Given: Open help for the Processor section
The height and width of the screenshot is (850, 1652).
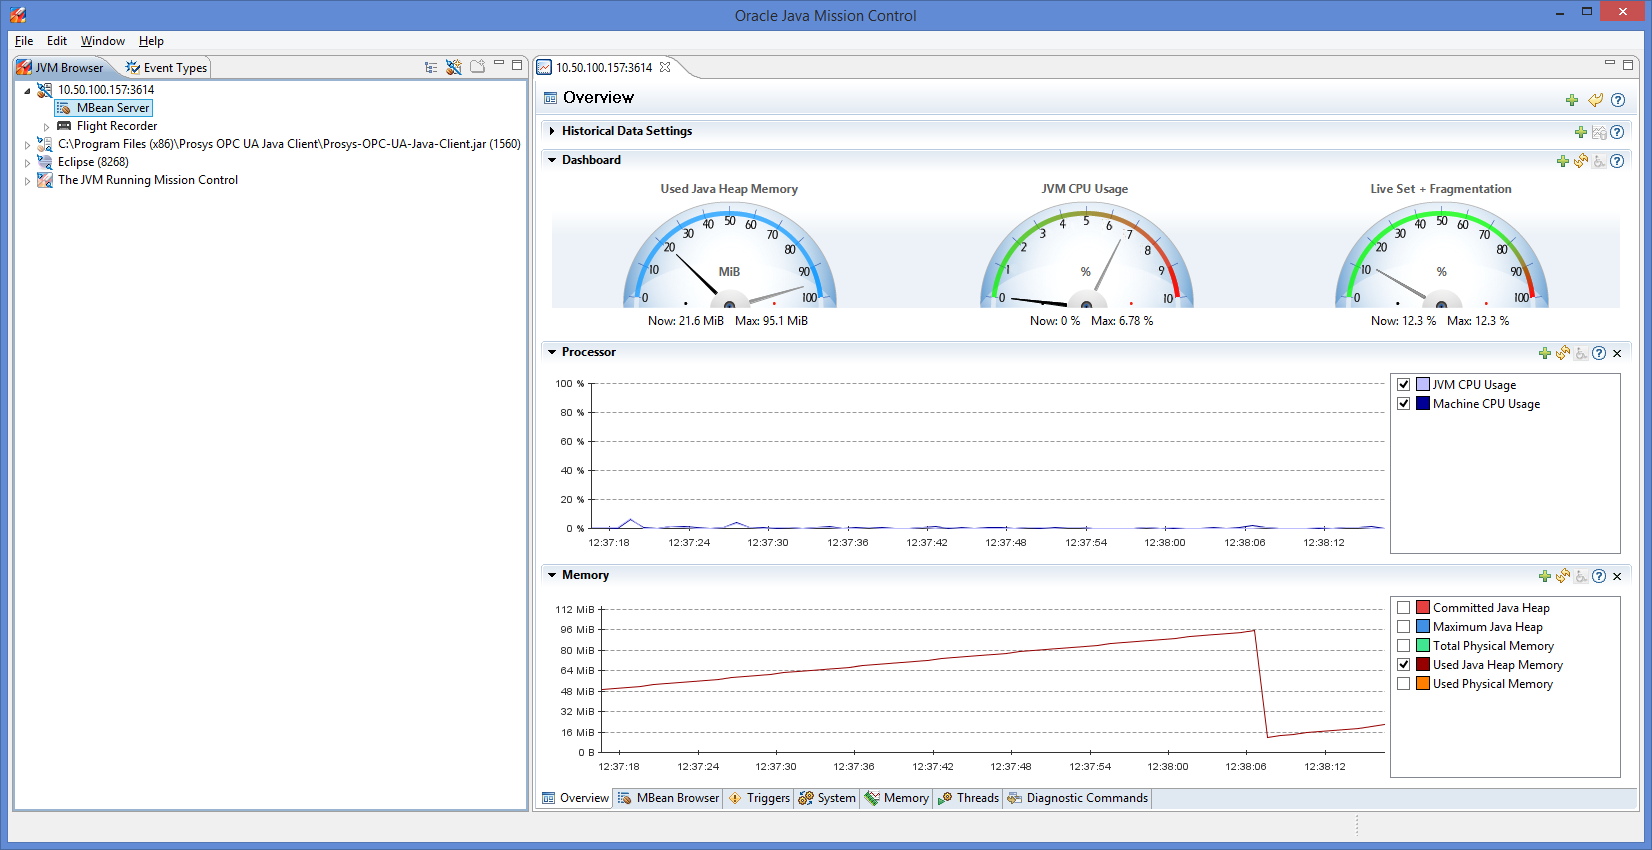Looking at the screenshot, I should [x=1599, y=353].
